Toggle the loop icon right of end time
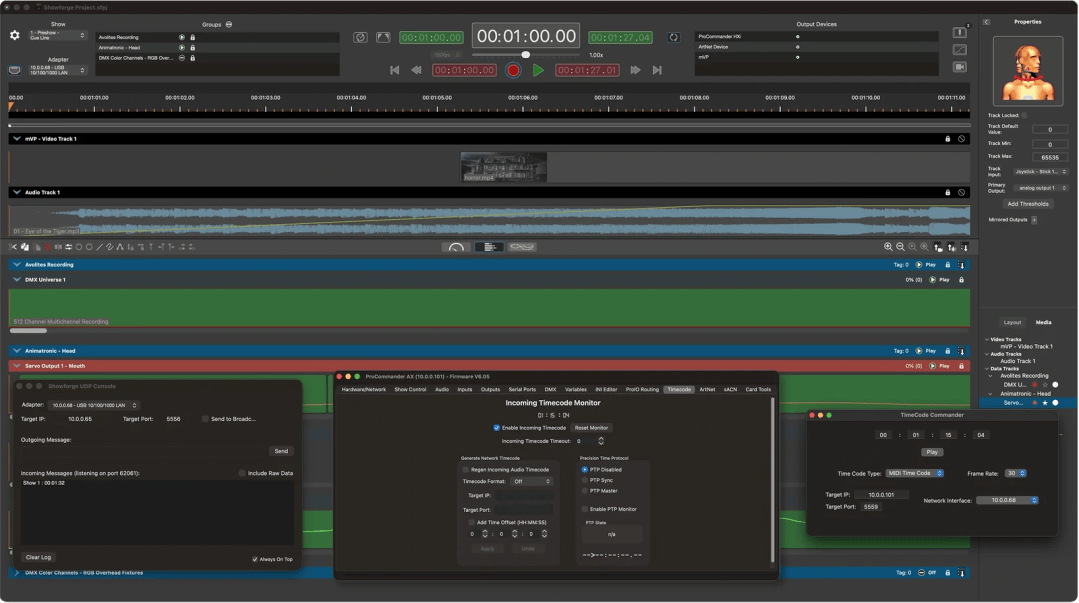Screen dimensions: 1079x603 point(674,37)
